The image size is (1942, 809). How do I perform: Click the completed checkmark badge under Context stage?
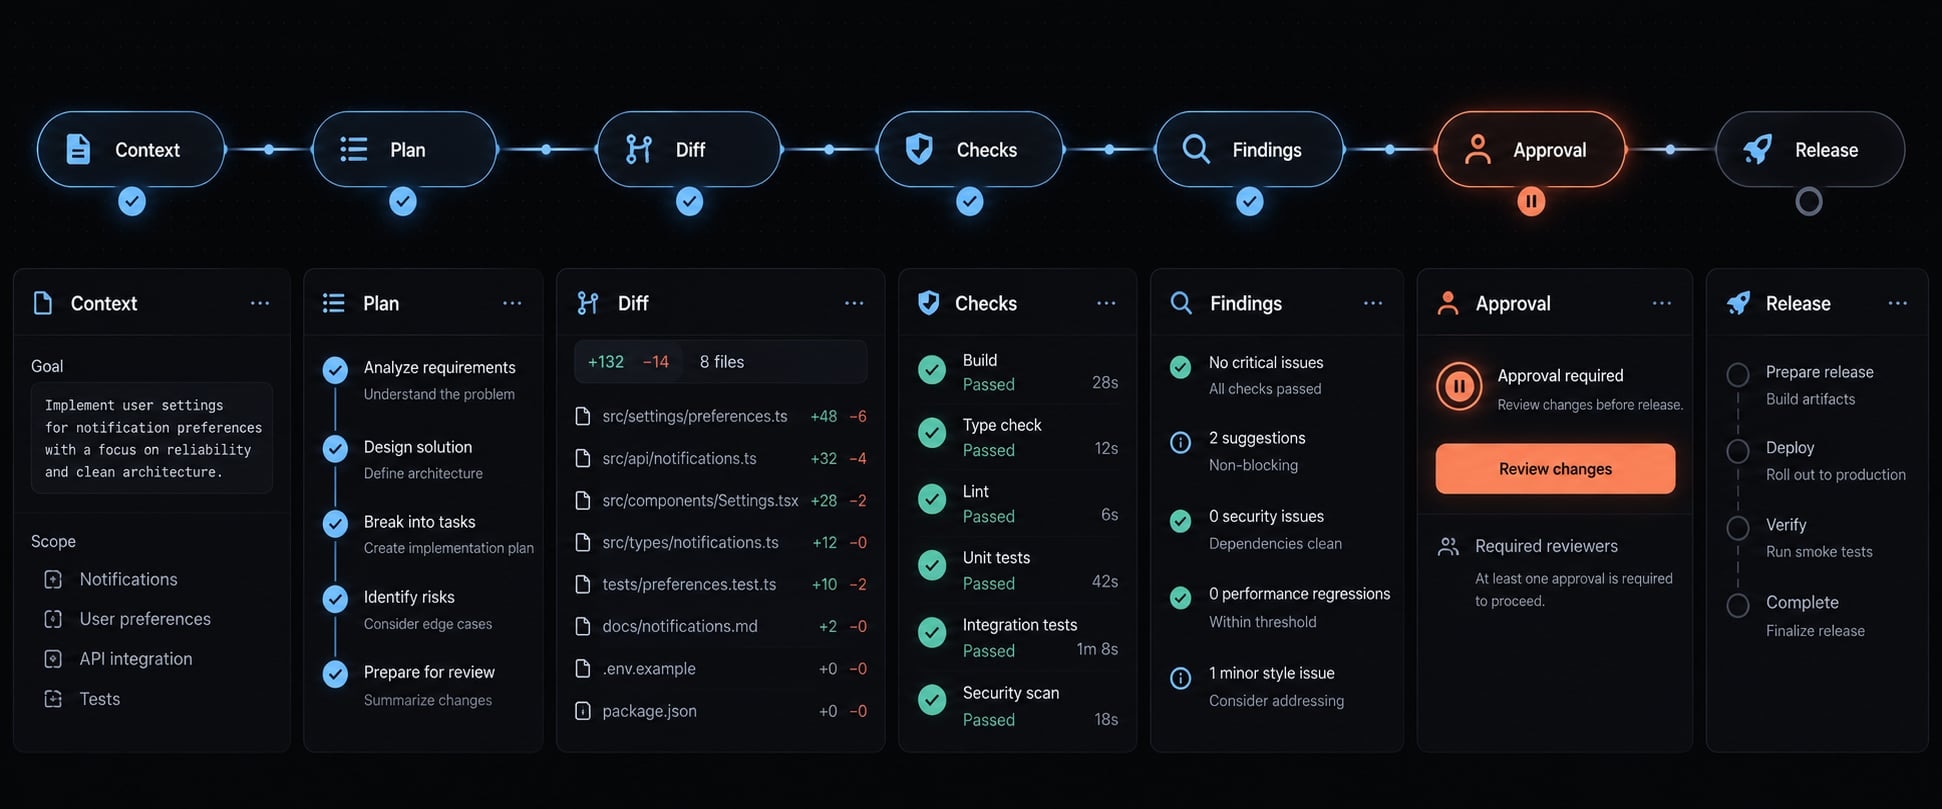point(132,201)
